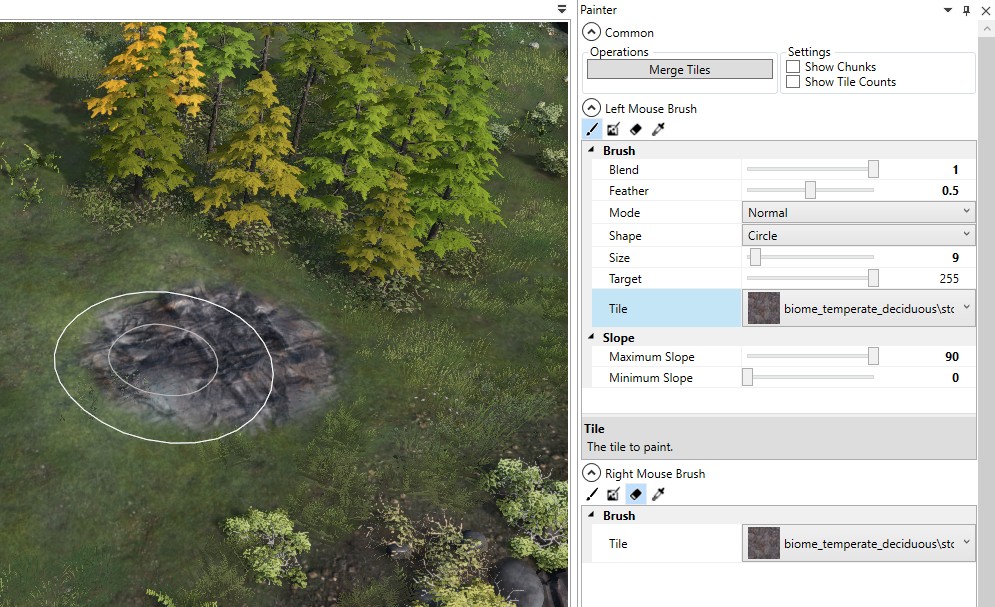
Task: Open the Mode dropdown set to Normal
Action: pyautogui.click(x=859, y=212)
